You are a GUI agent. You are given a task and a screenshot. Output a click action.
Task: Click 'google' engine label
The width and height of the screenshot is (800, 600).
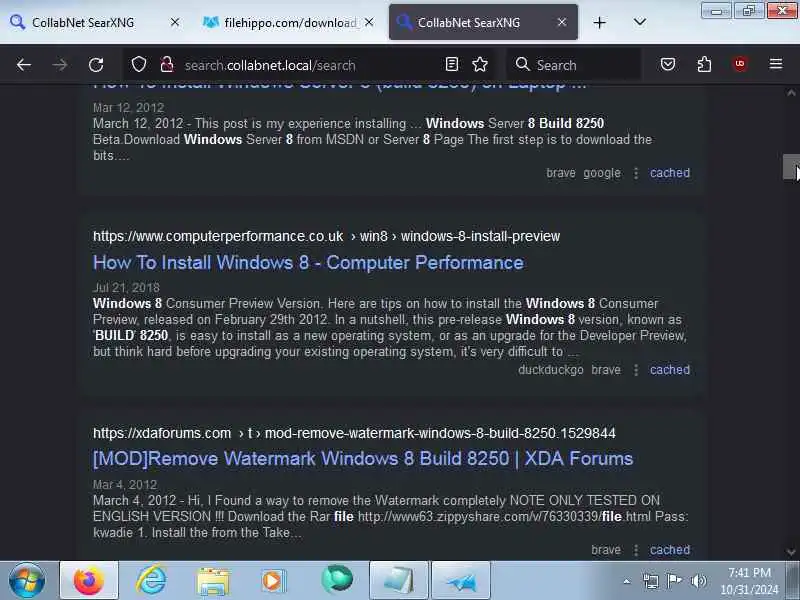(602, 173)
